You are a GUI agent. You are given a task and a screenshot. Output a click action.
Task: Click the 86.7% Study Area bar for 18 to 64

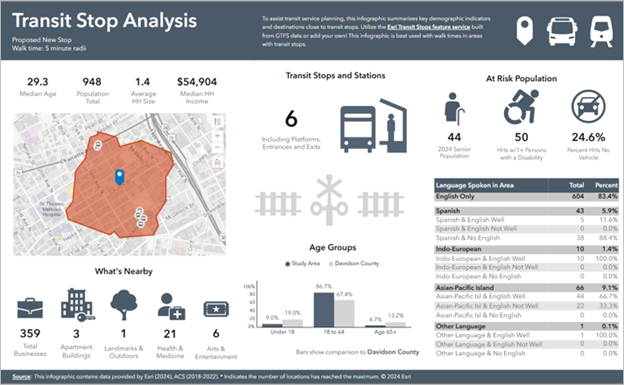pos(324,310)
